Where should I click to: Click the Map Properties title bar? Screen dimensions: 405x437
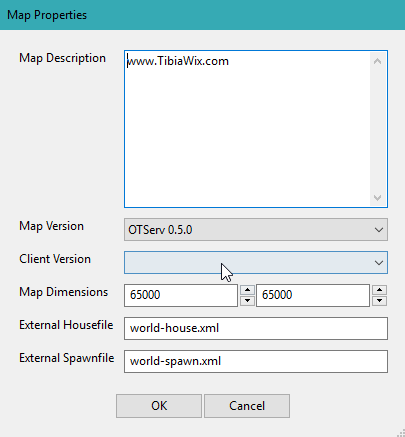(202, 15)
